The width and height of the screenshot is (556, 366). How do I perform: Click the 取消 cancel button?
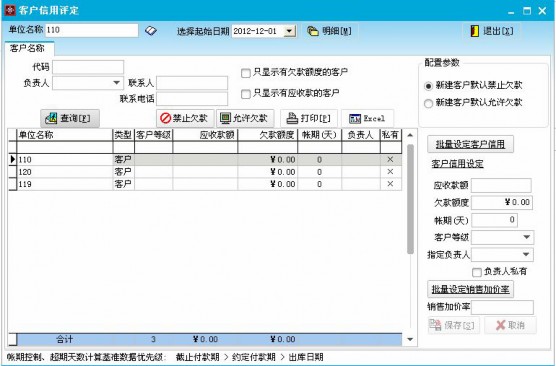pyautogui.click(x=510, y=325)
